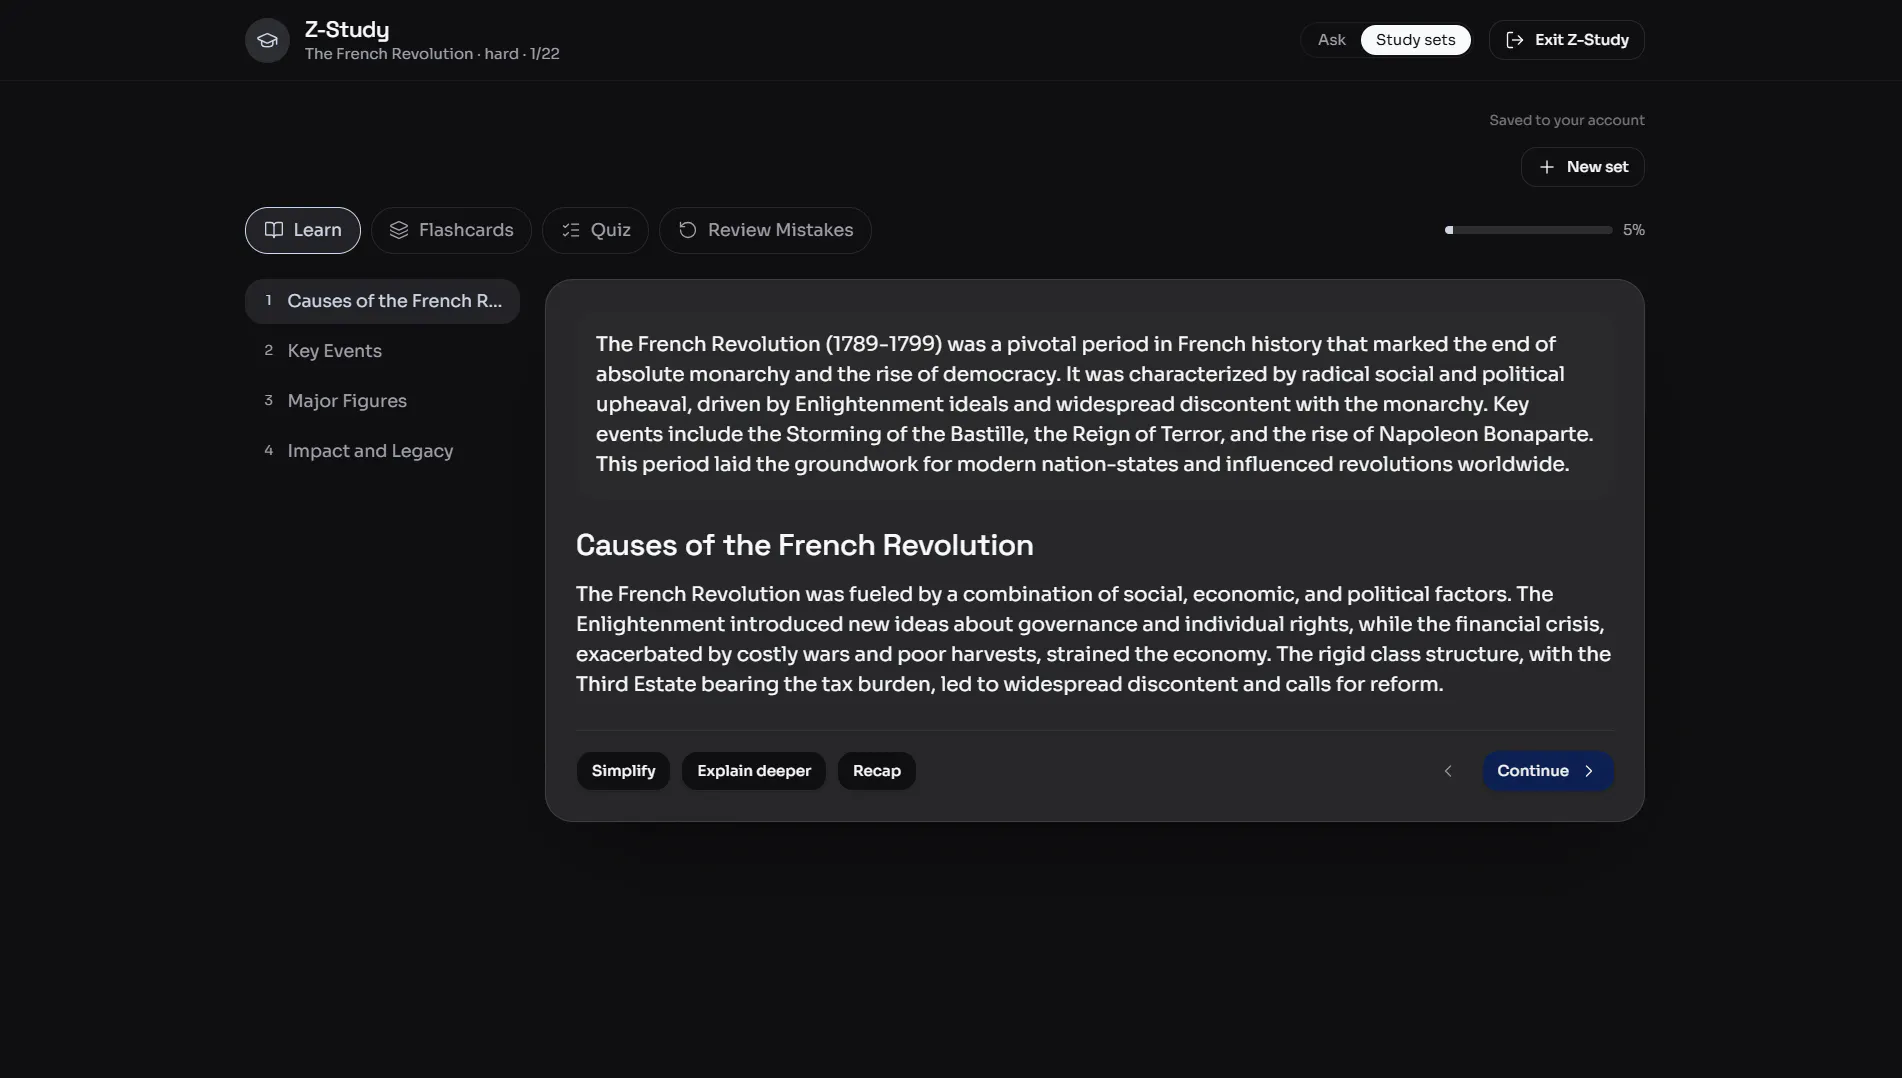Open the Review Mistakes tab
The image size is (1902, 1078).
pyautogui.click(x=765, y=230)
